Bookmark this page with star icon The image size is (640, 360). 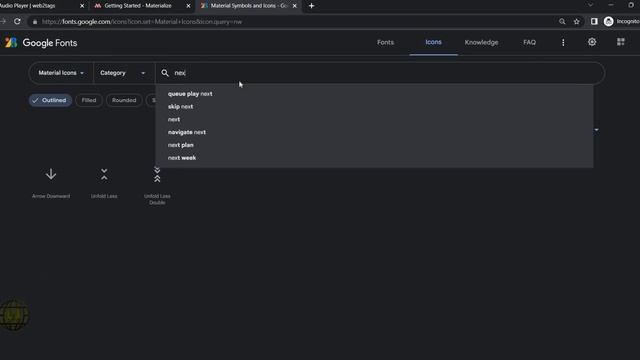[x=576, y=22]
